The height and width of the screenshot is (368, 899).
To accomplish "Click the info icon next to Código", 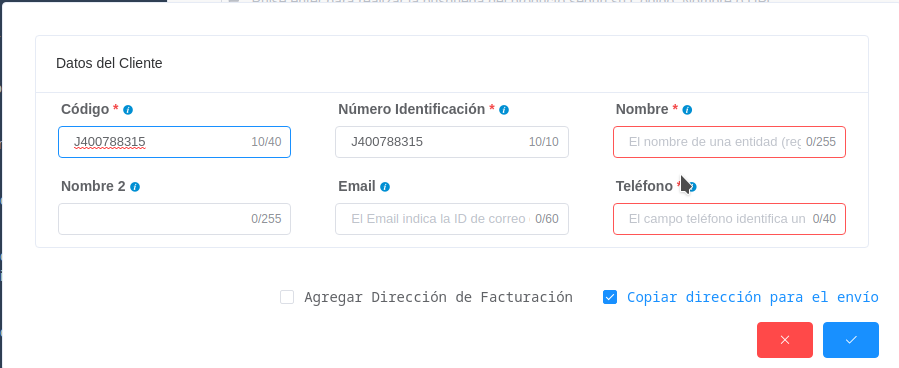I will pyautogui.click(x=128, y=110).
